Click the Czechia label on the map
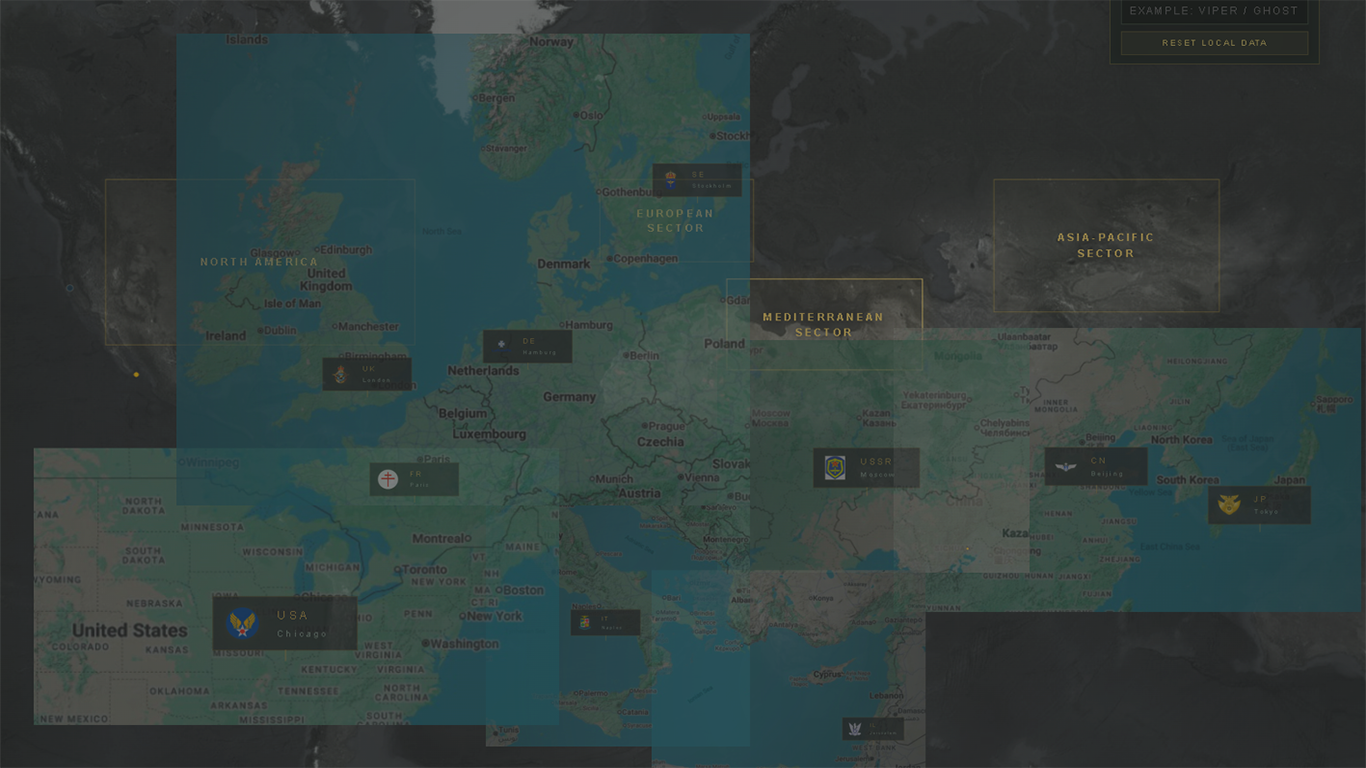This screenshot has height=768, width=1366. [x=660, y=442]
